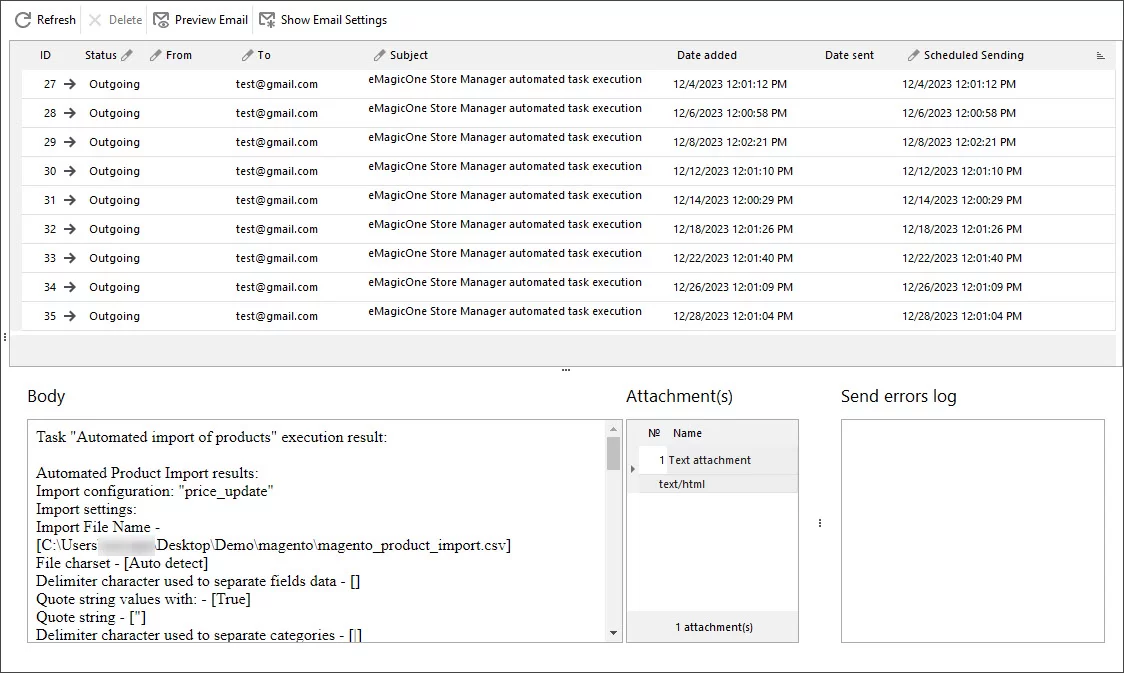This screenshot has width=1124, height=673.
Task: Click the Import configuration "price_update" line
Action: [x=154, y=491]
